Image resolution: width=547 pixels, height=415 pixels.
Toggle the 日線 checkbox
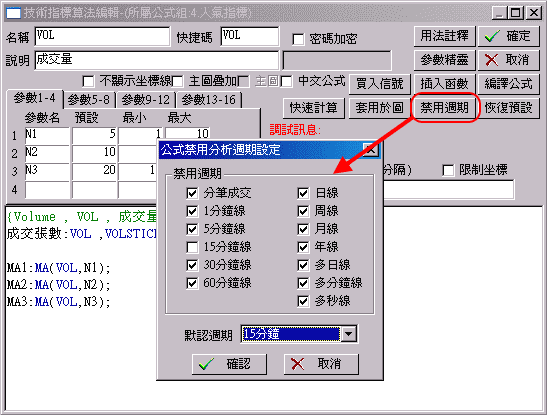pyautogui.click(x=303, y=193)
